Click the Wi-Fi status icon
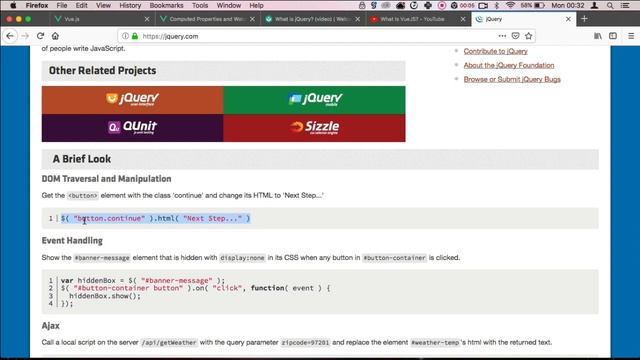The image size is (640, 360). click(510, 5)
